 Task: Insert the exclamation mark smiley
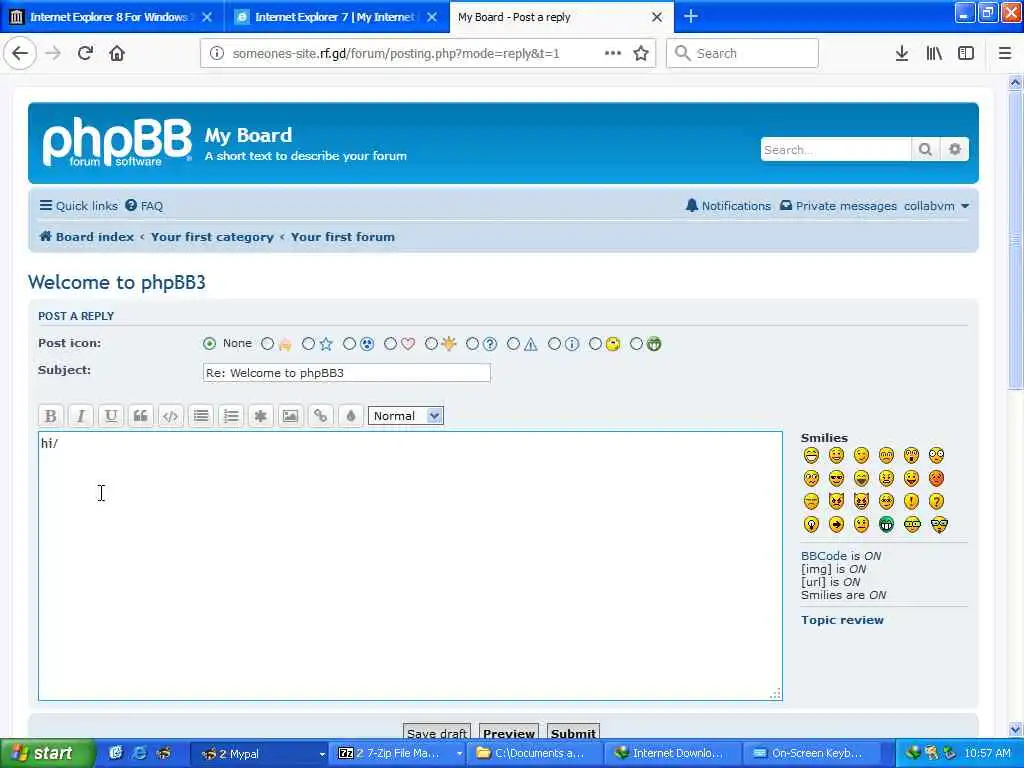911,502
